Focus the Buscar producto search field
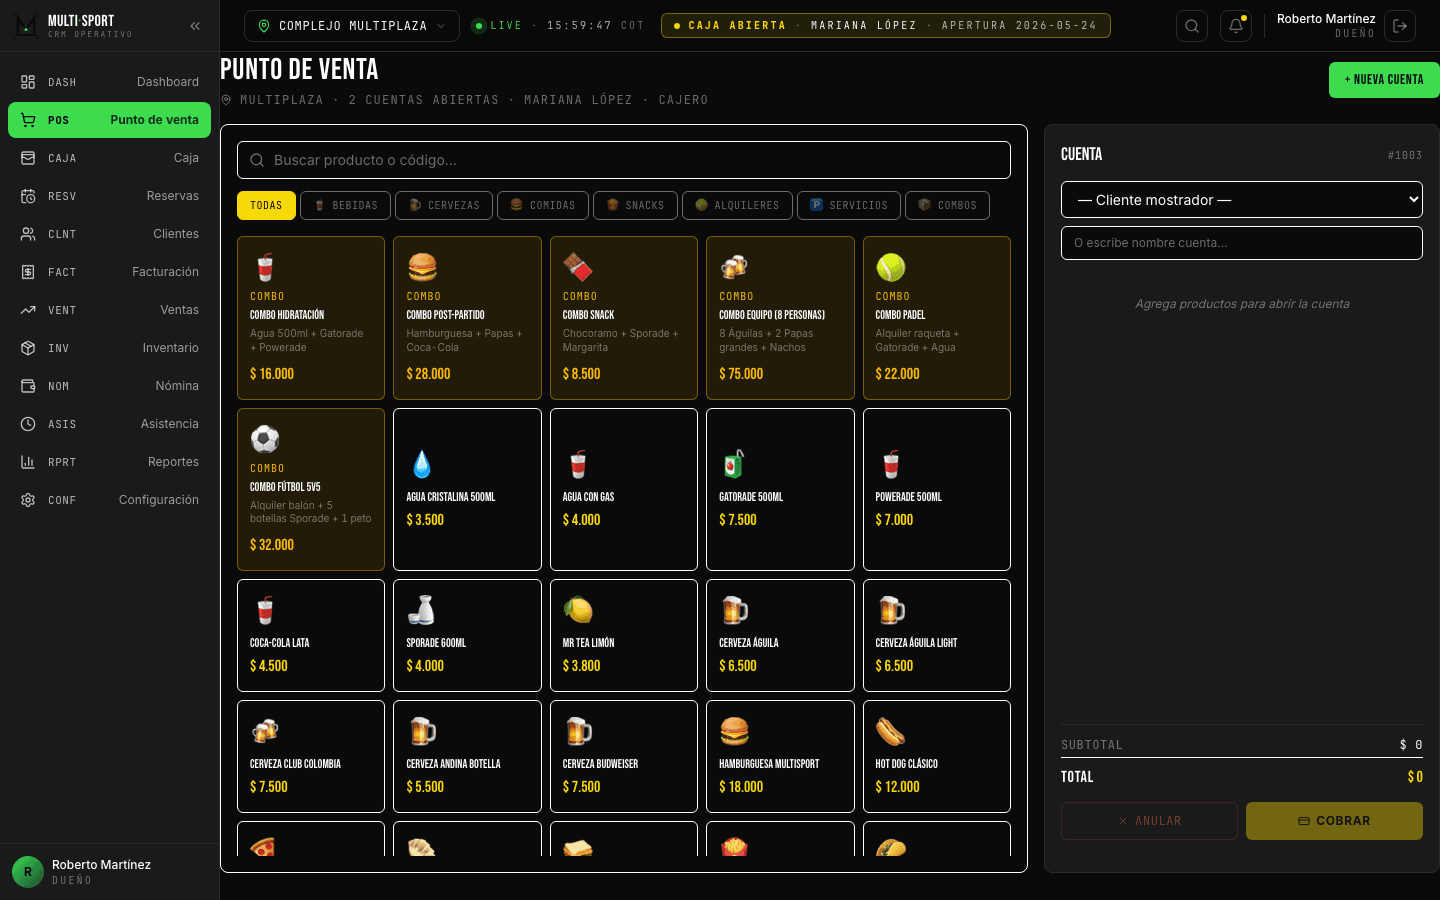The width and height of the screenshot is (1440, 900). (x=624, y=160)
